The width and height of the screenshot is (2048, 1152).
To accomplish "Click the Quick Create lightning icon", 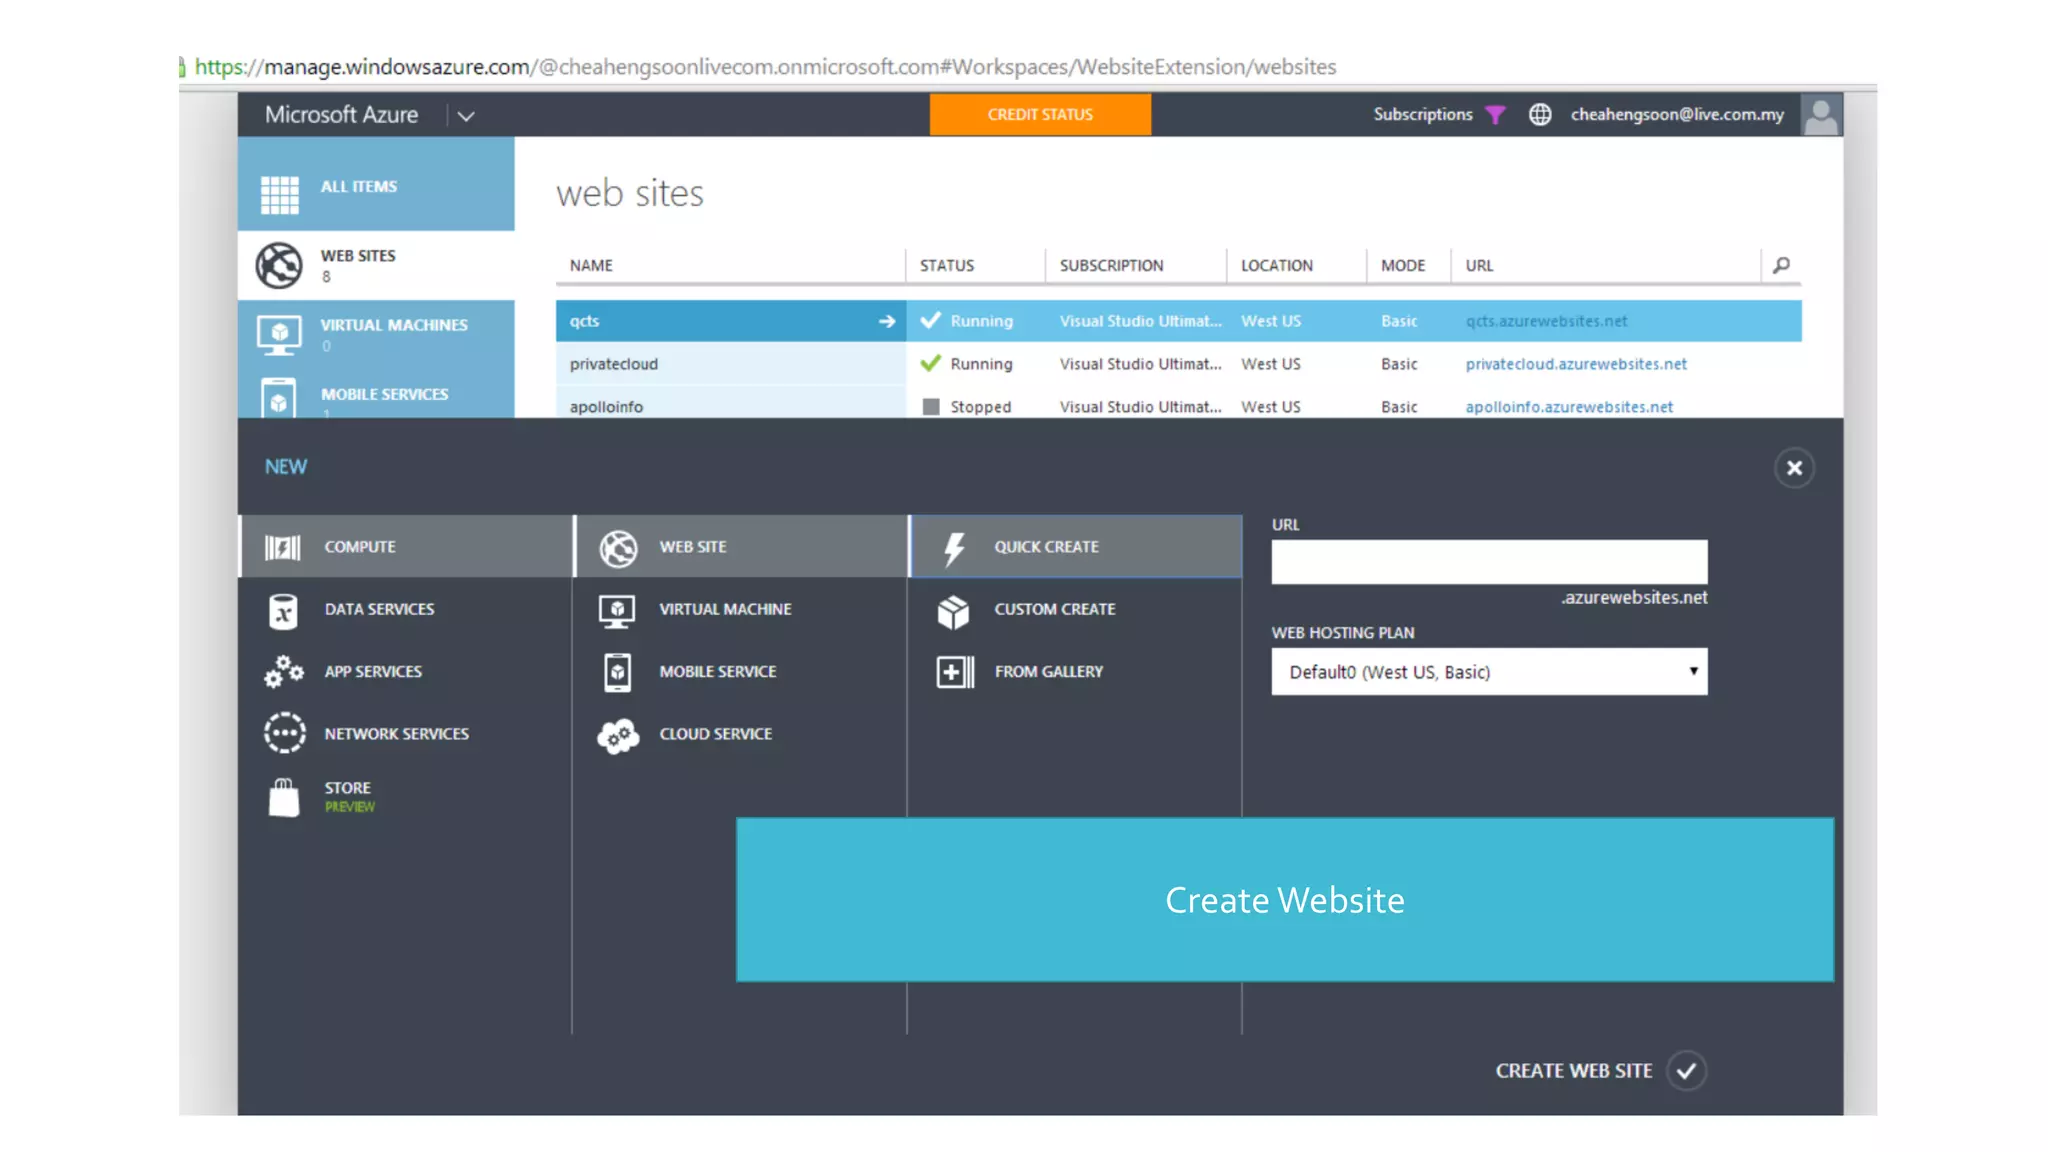I will pyautogui.click(x=954, y=548).
